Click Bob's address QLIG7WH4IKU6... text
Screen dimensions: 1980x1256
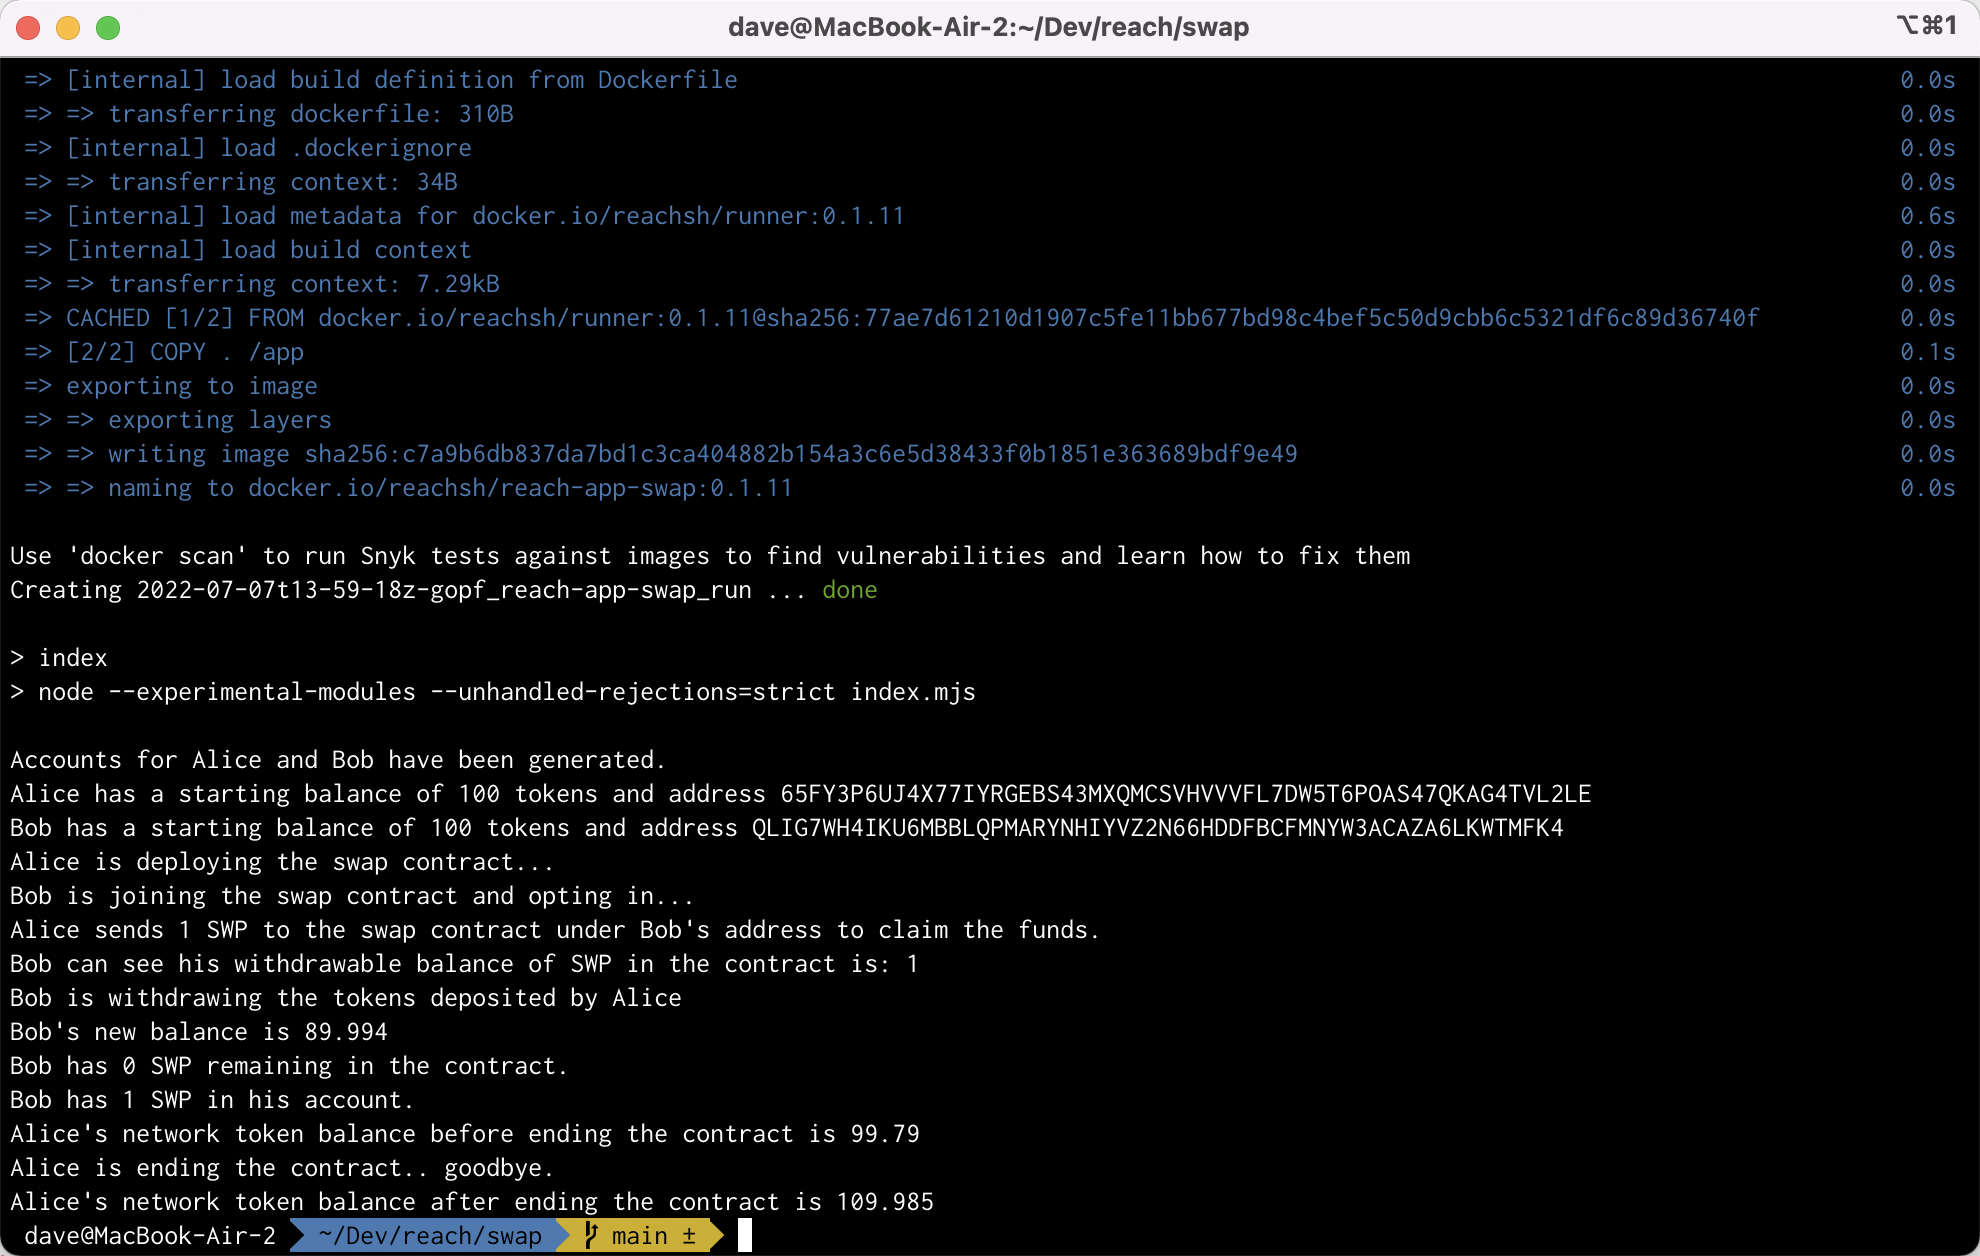[x=1157, y=828]
